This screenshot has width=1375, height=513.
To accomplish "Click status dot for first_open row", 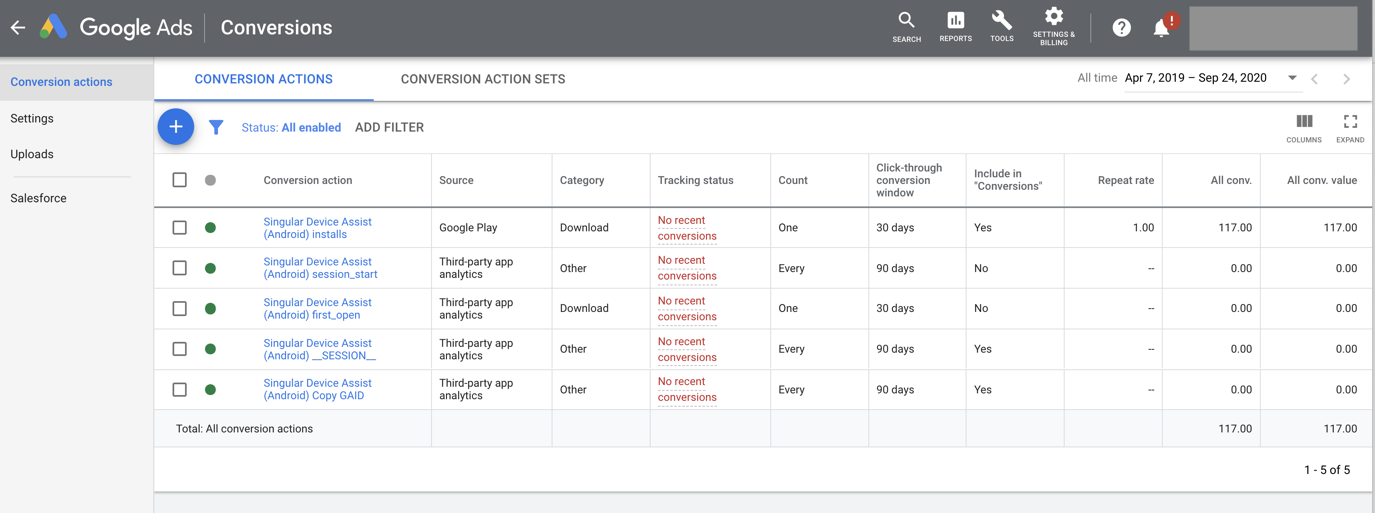I will point(210,309).
